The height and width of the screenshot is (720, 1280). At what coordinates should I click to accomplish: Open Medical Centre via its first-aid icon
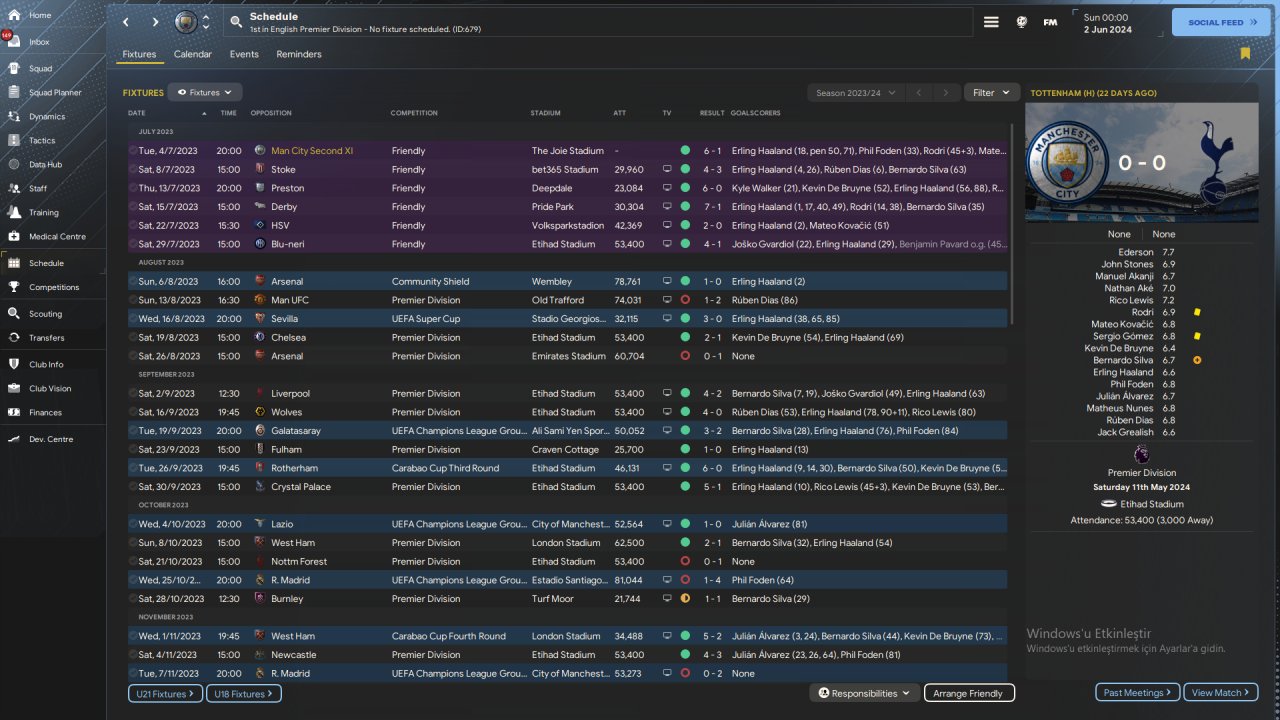pyautogui.click(x=14, y=237)
